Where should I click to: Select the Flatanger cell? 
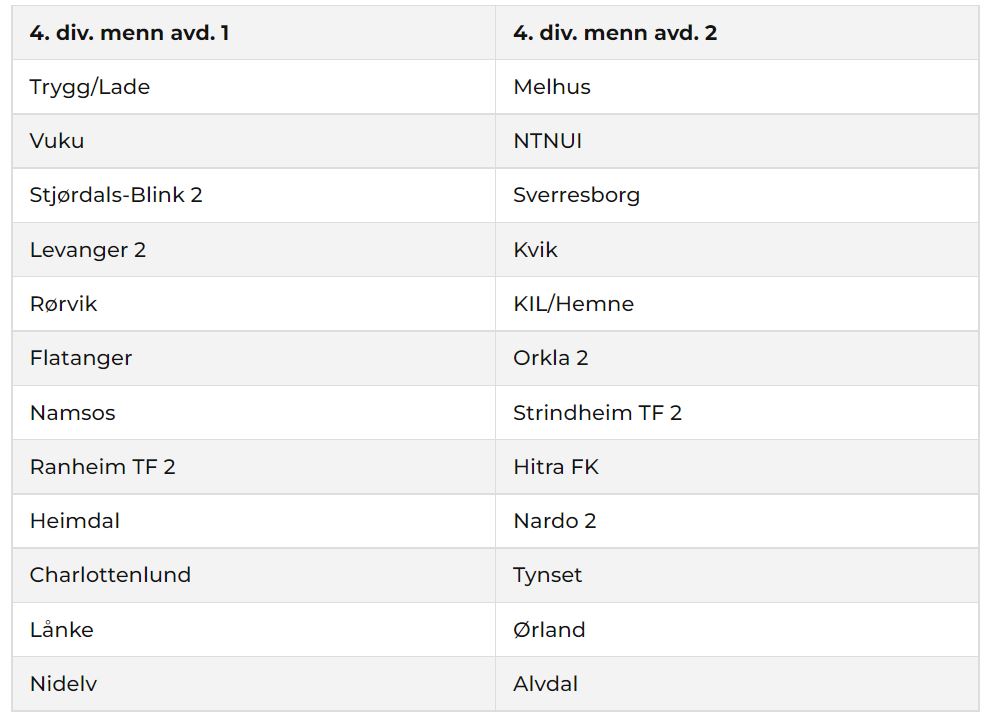81,358
